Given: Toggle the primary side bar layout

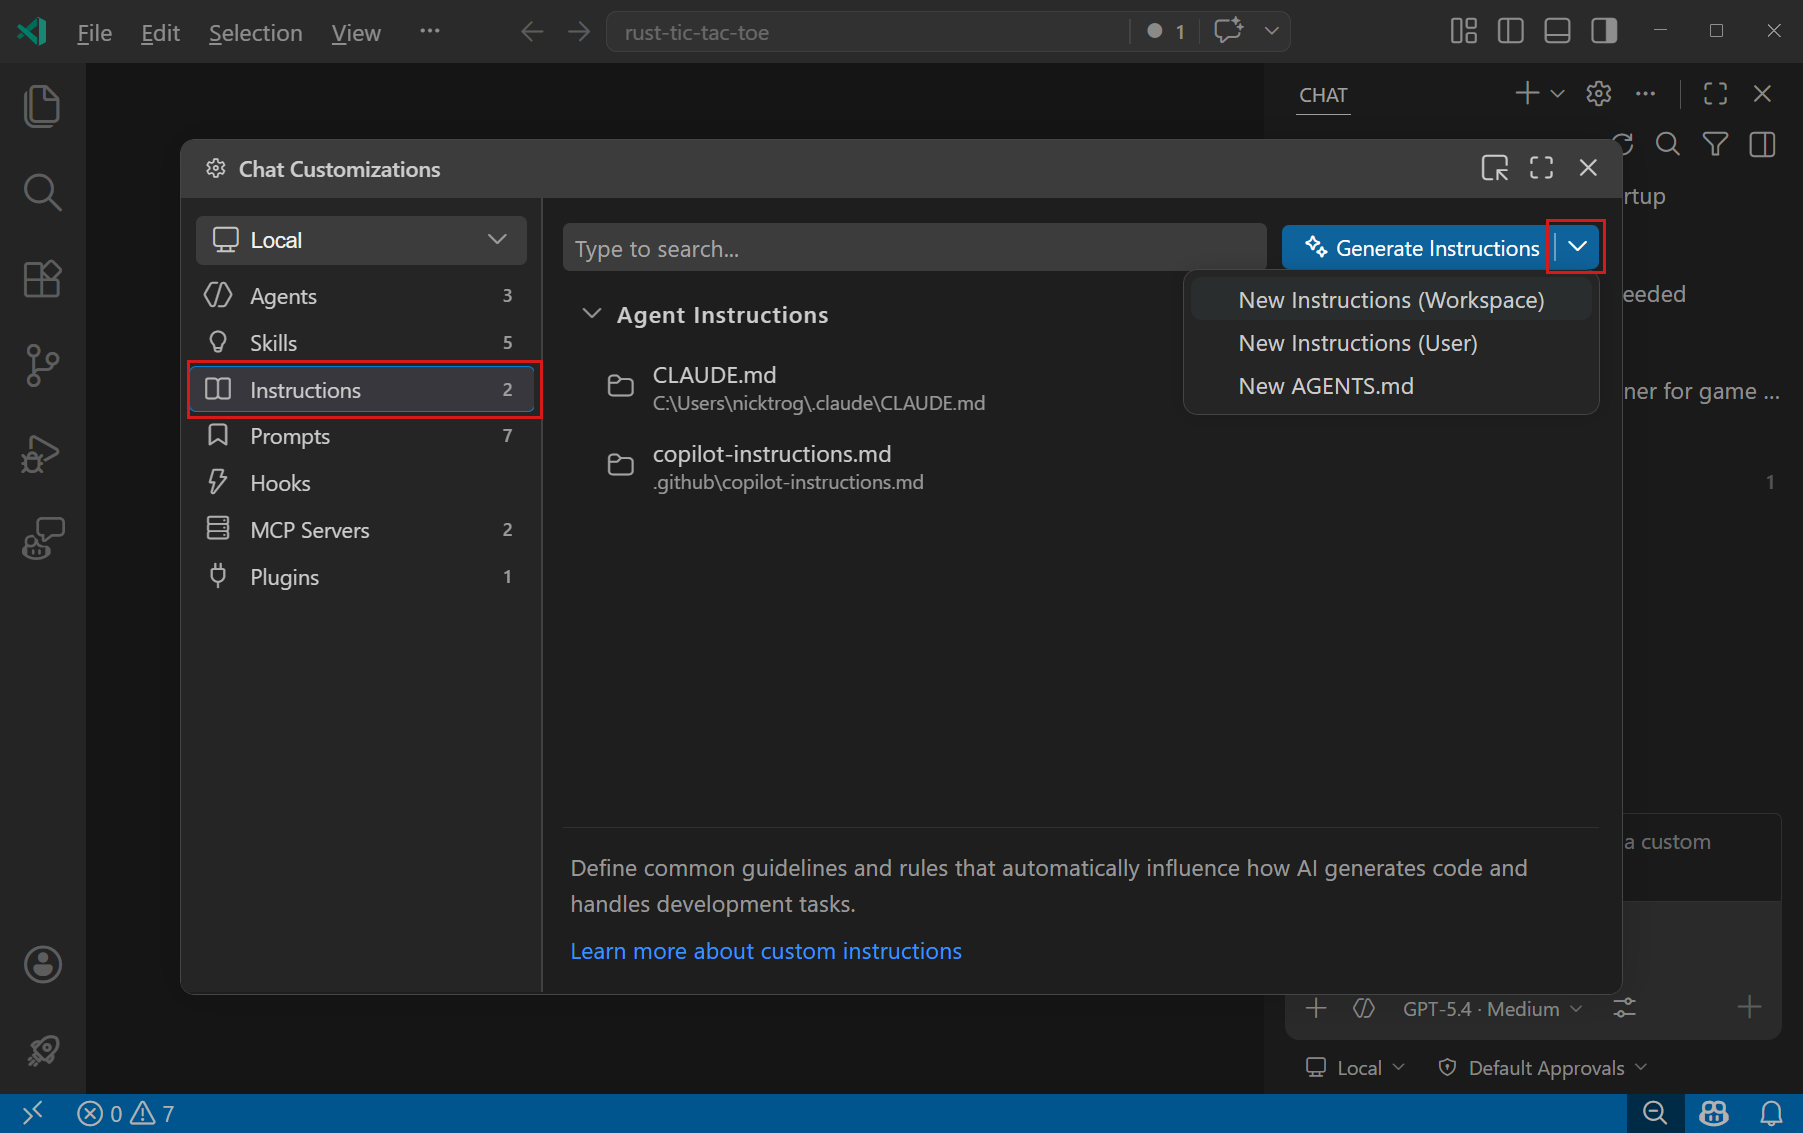Looking at the screenshot, I should click(1510, 30).
